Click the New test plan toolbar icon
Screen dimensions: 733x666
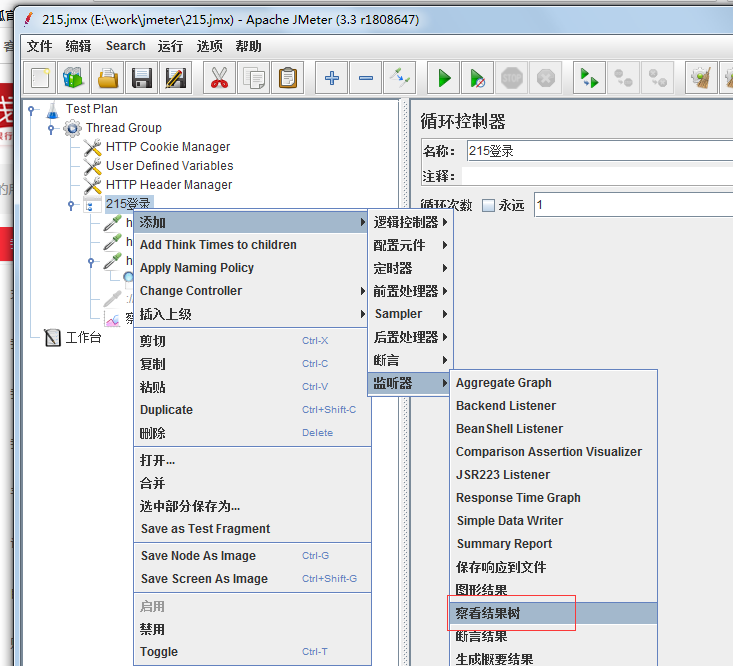point(40,78)
